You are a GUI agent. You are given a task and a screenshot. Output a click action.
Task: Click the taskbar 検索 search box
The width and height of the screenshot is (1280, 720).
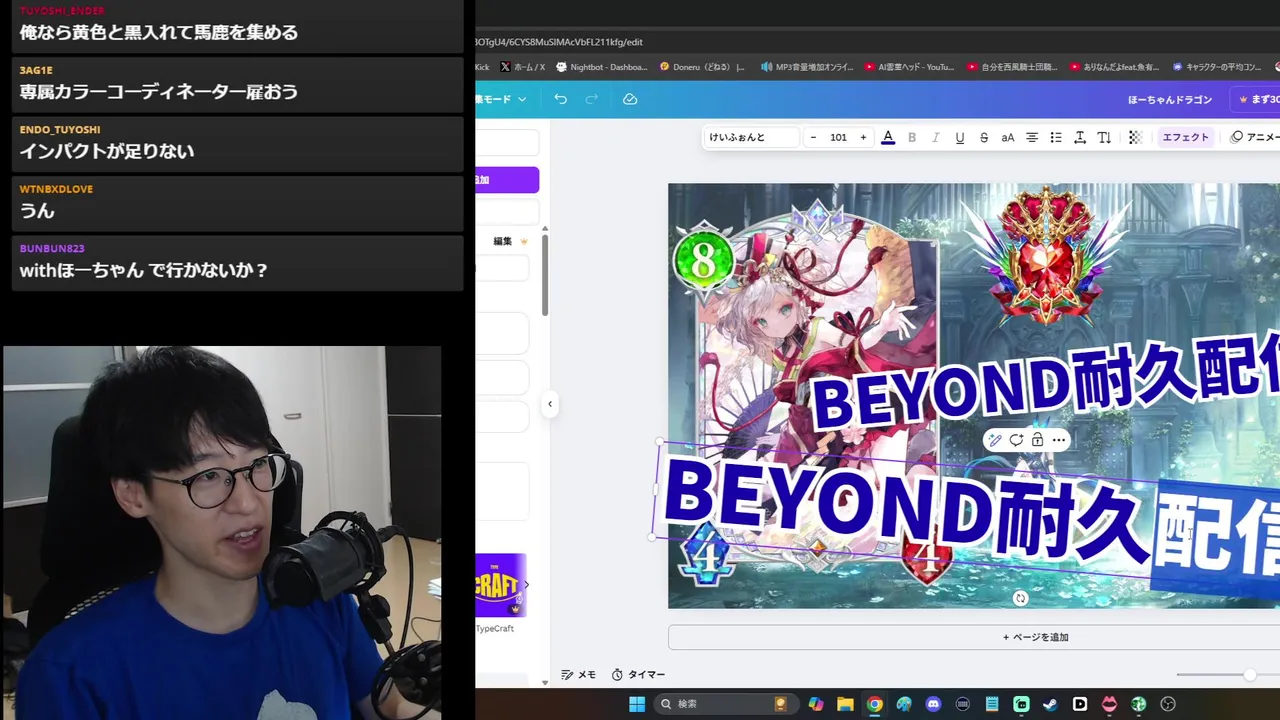pos(725,704)
